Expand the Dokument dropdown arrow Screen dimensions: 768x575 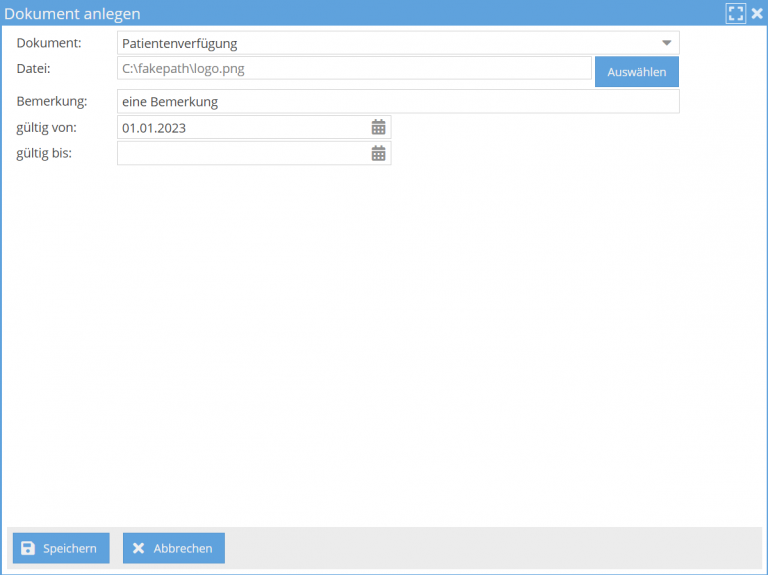pos(666,43)
